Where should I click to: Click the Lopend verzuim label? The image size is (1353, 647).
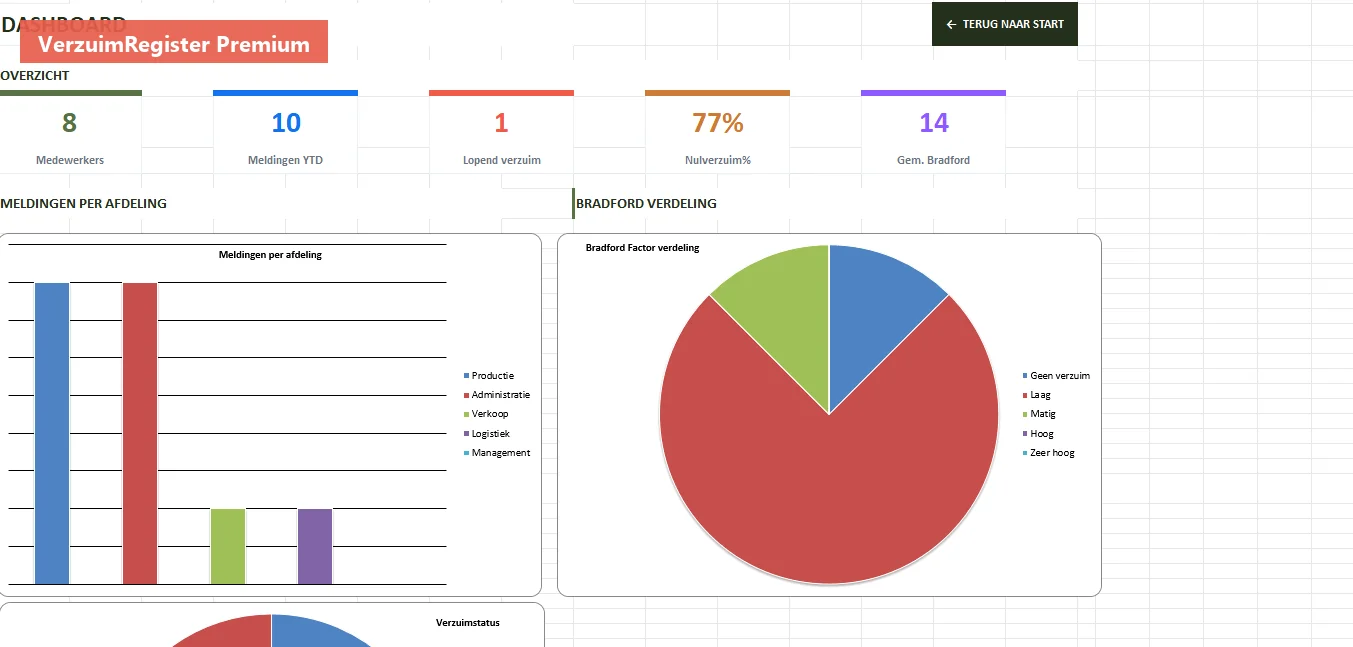pos(501,160)
